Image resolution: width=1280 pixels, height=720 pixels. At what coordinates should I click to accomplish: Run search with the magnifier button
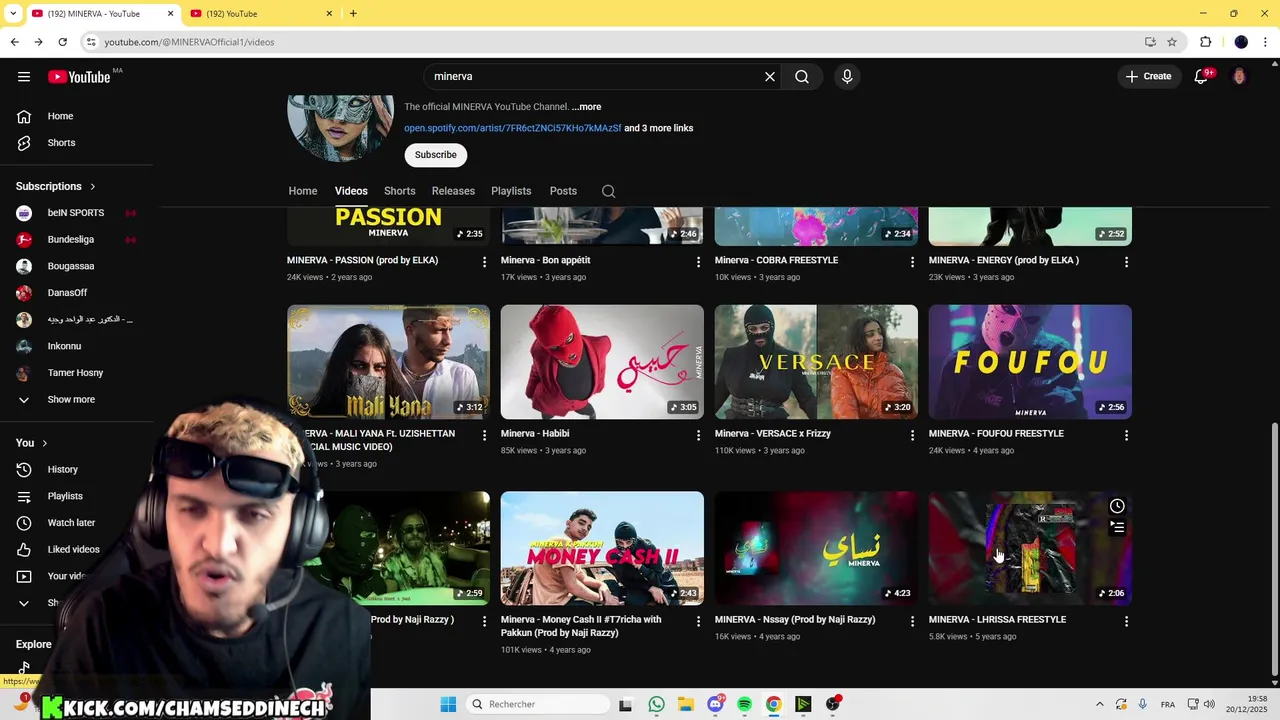pyautogui.click(x=802, y=76)
